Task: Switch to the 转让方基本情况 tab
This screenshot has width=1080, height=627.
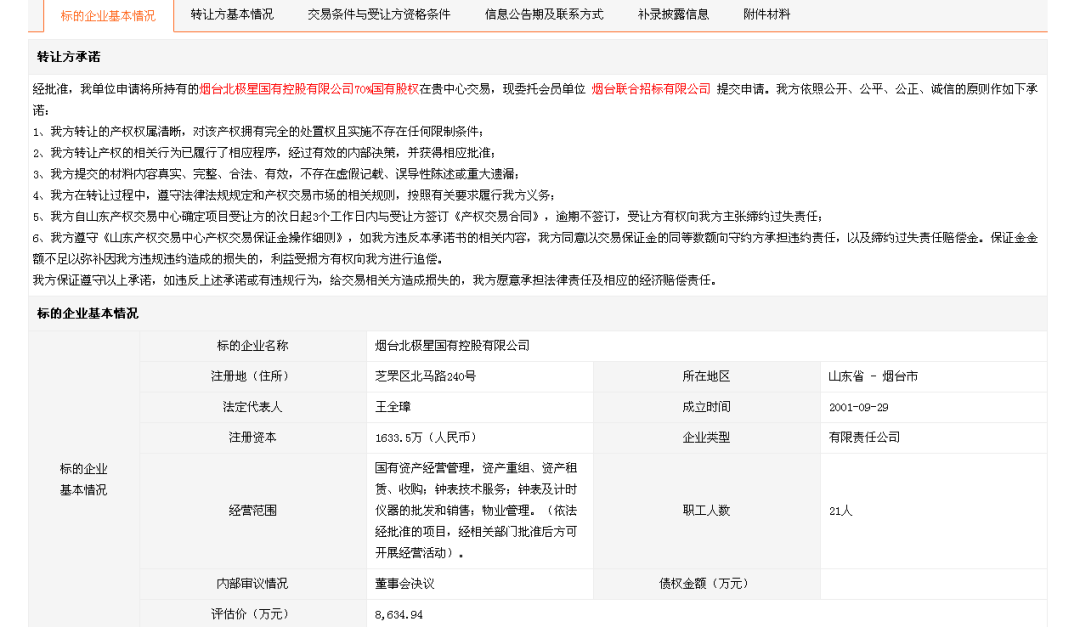Action: pyautogui.click(x=232, y=14)
